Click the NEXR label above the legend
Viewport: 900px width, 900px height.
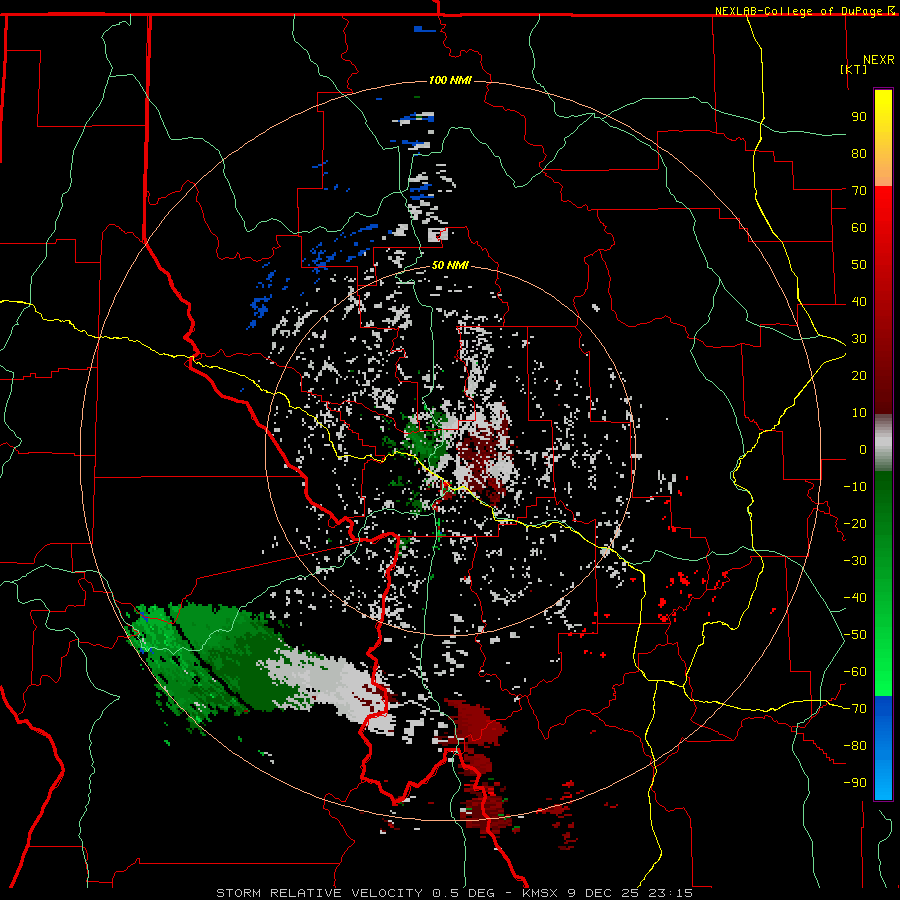click(x=879, y=60)
